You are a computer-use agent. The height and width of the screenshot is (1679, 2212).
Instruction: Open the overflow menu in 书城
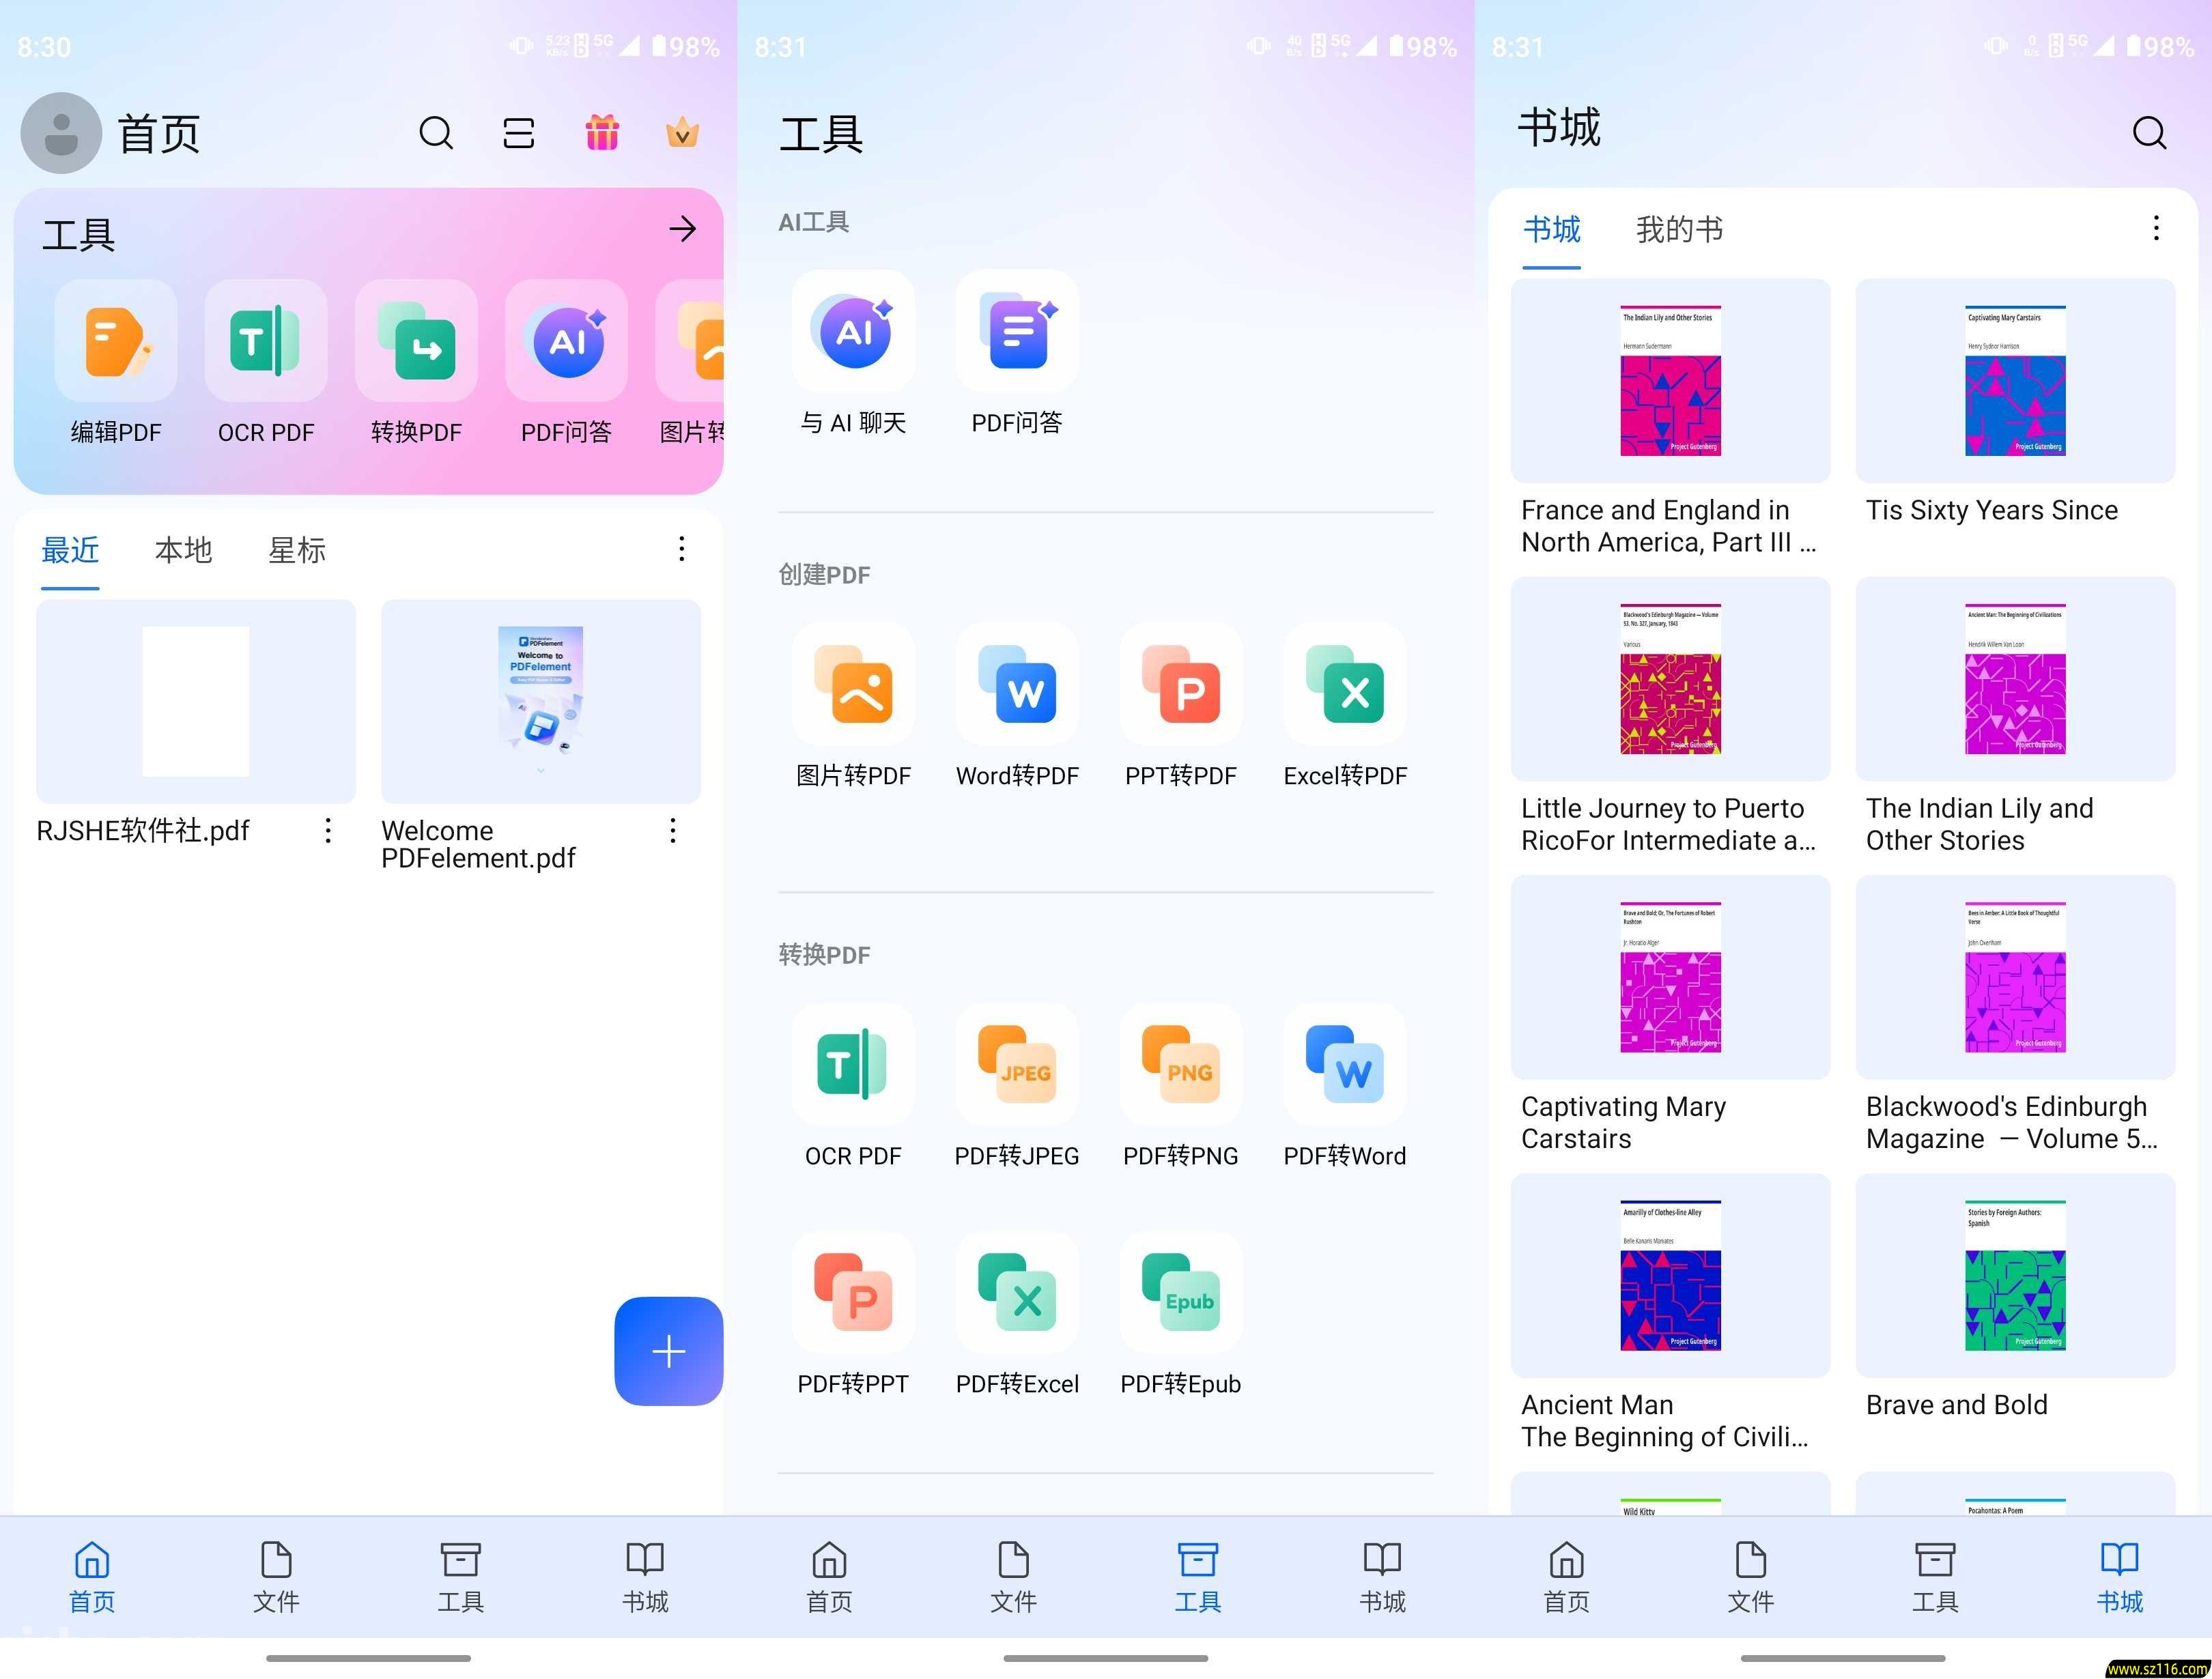2155,229
